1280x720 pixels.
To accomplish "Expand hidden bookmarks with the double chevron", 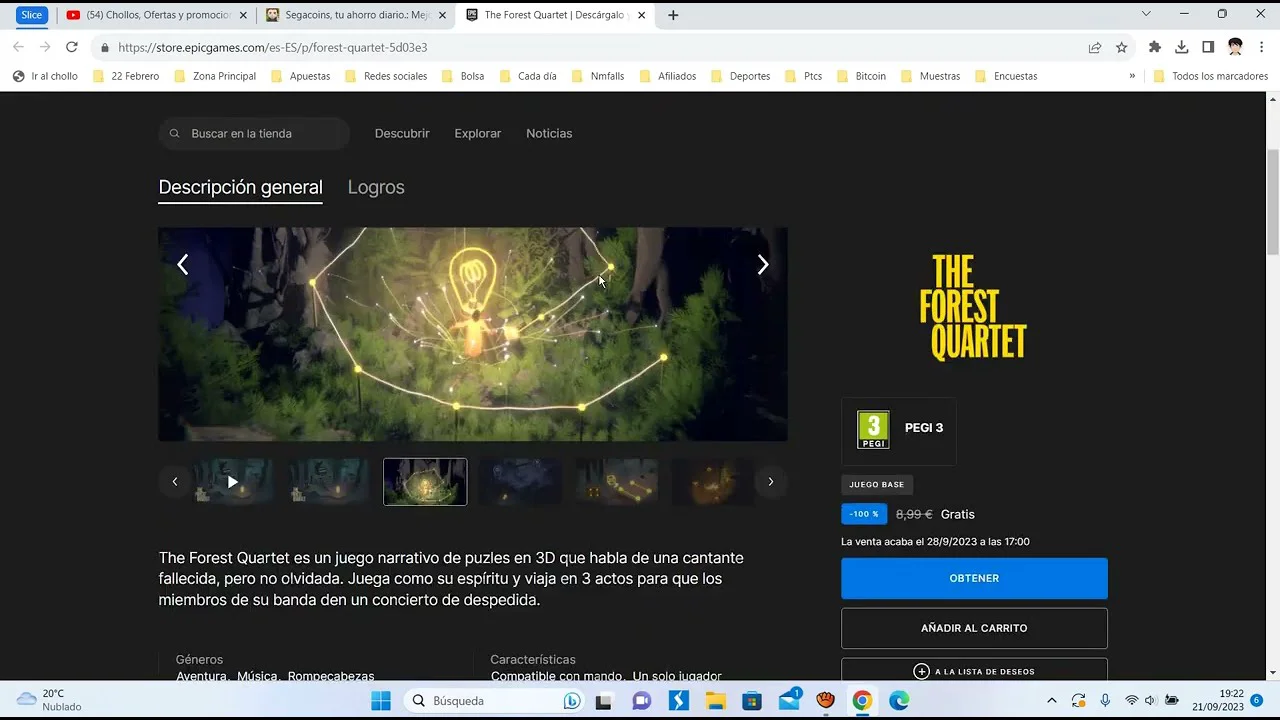I will 1132,76.
